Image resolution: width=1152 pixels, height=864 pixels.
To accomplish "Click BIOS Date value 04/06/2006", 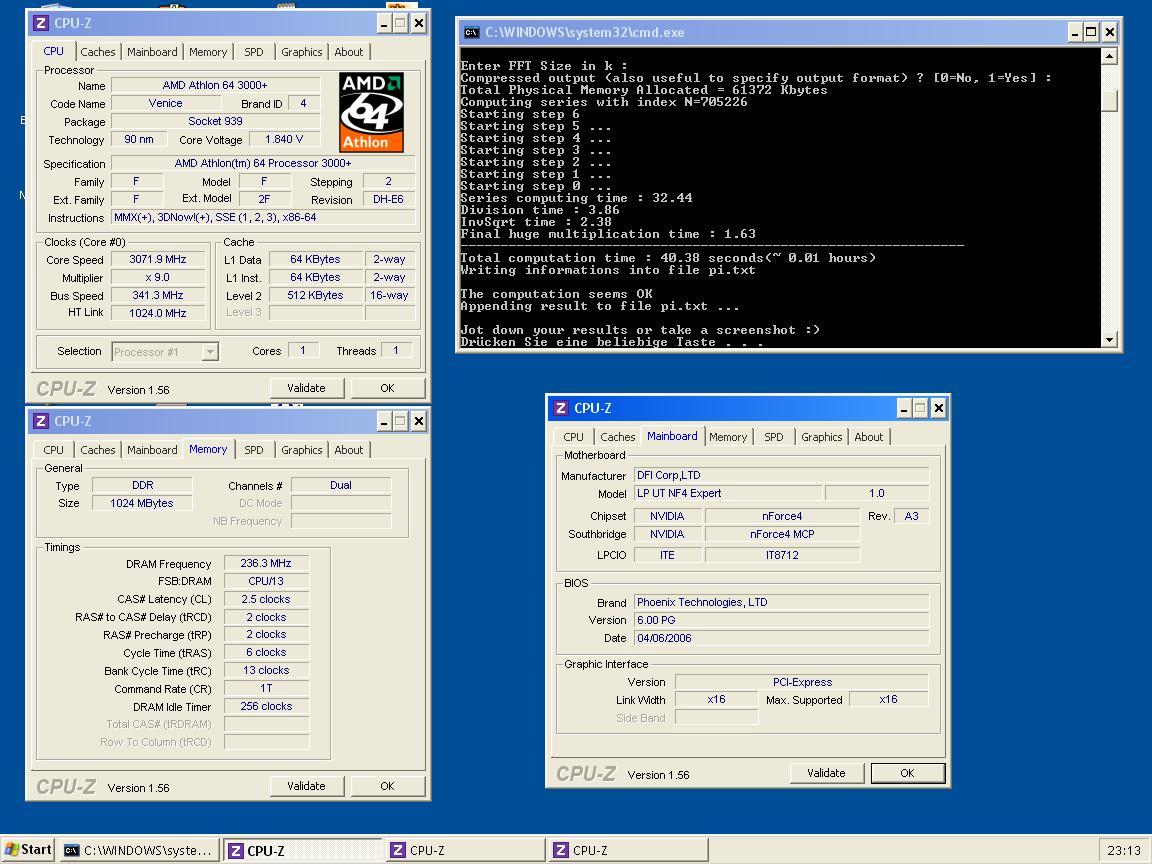I will click(x=782, y=638).
